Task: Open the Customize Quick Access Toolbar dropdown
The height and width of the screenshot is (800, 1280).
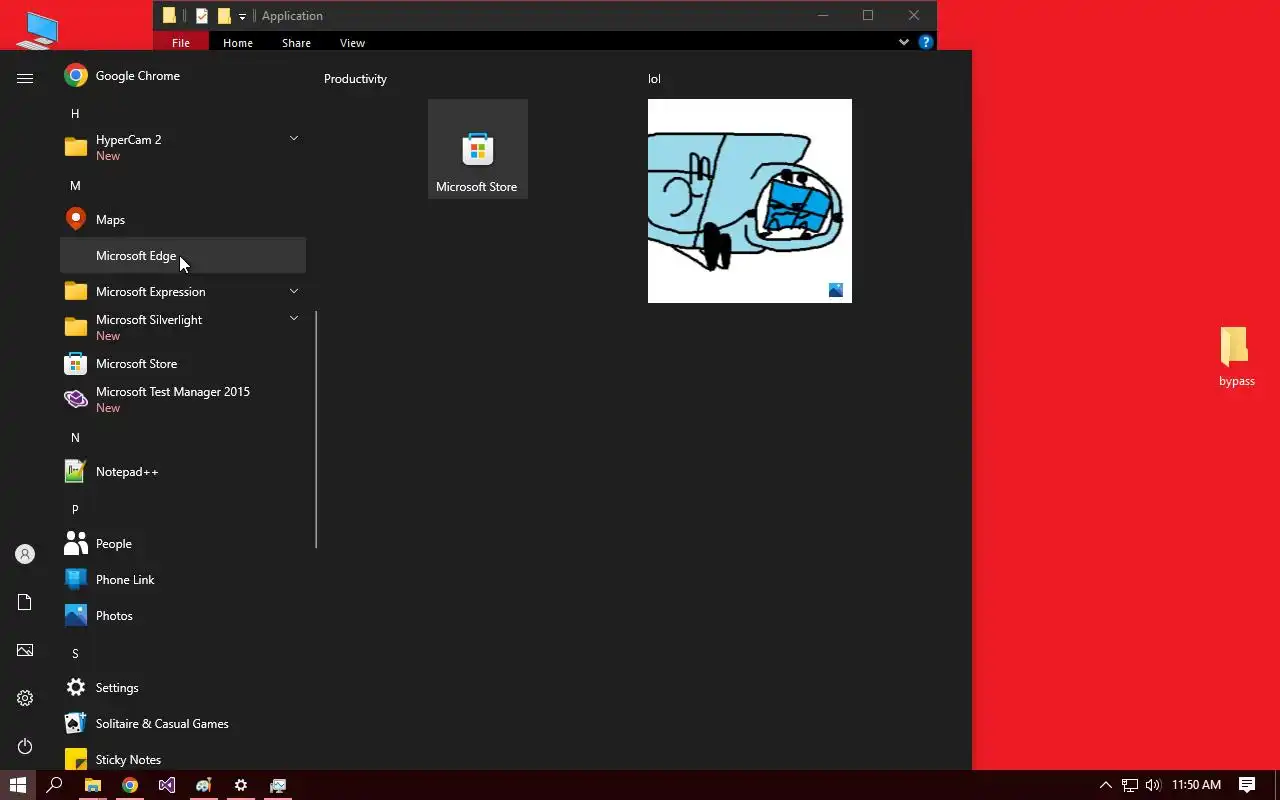Action: [242, 17]
